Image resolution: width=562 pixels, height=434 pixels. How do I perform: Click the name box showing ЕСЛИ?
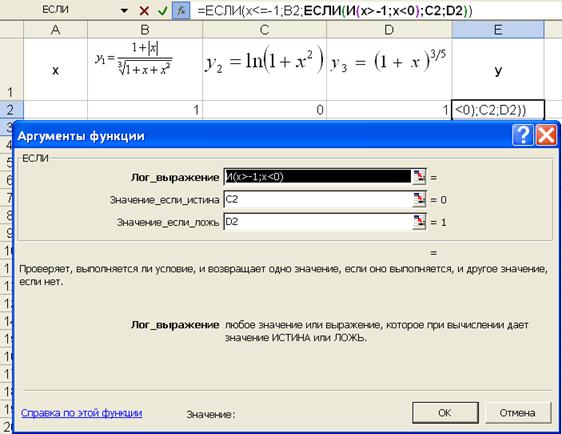(56, 10)
